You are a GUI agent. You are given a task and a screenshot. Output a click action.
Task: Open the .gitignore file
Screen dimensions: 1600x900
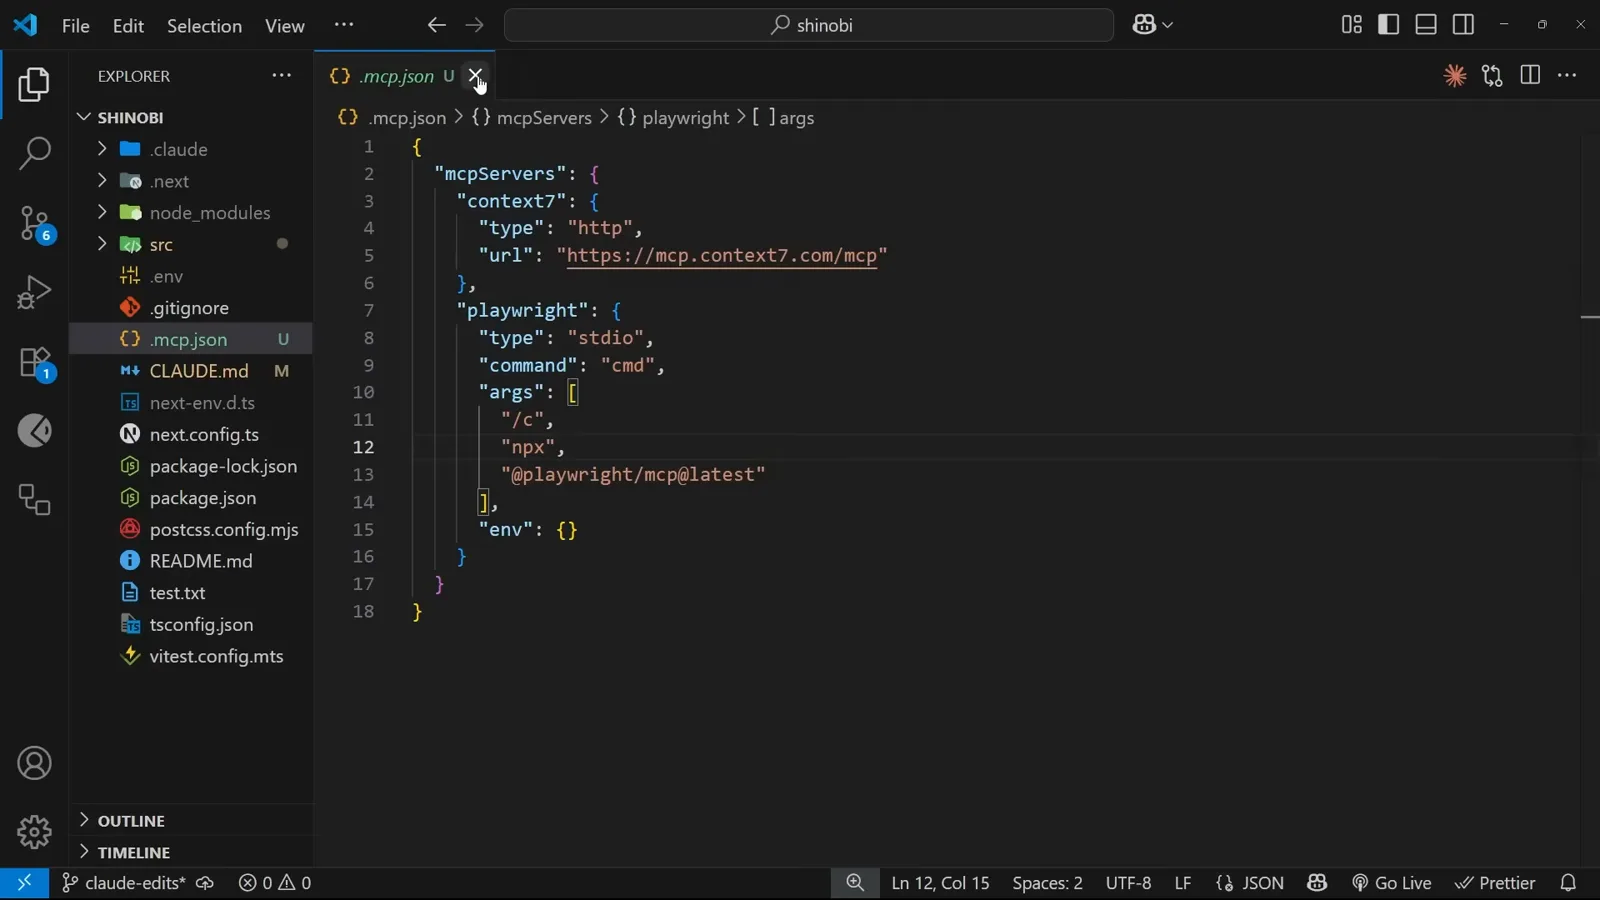pos(190,308)
